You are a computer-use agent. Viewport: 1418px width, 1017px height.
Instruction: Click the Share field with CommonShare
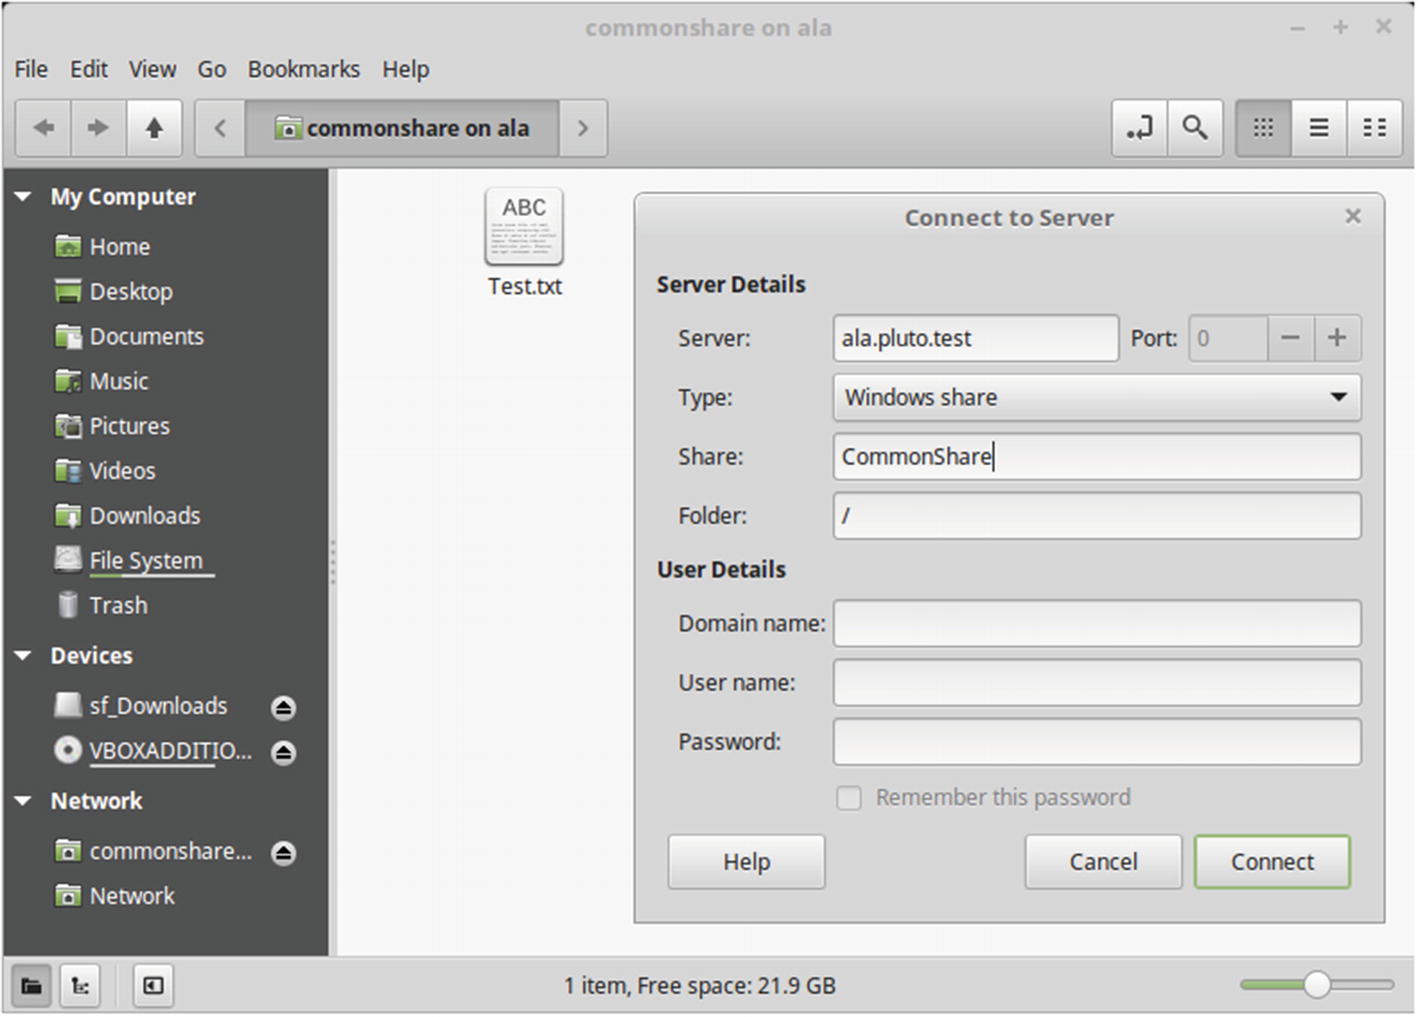coord(1097,456)
